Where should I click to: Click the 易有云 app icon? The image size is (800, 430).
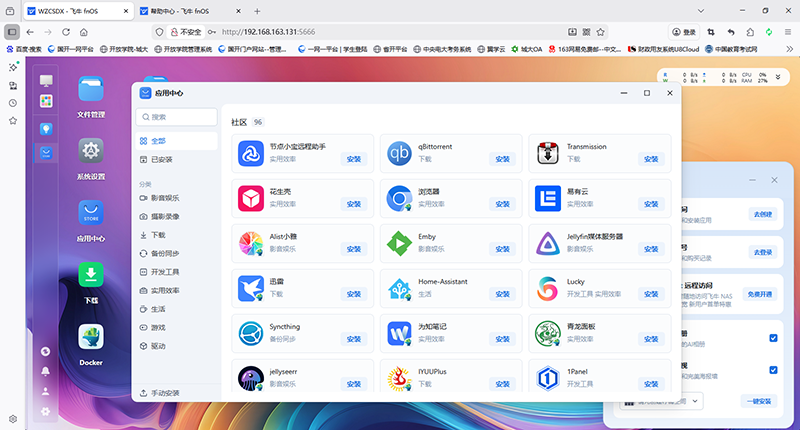tap(547, 198)
